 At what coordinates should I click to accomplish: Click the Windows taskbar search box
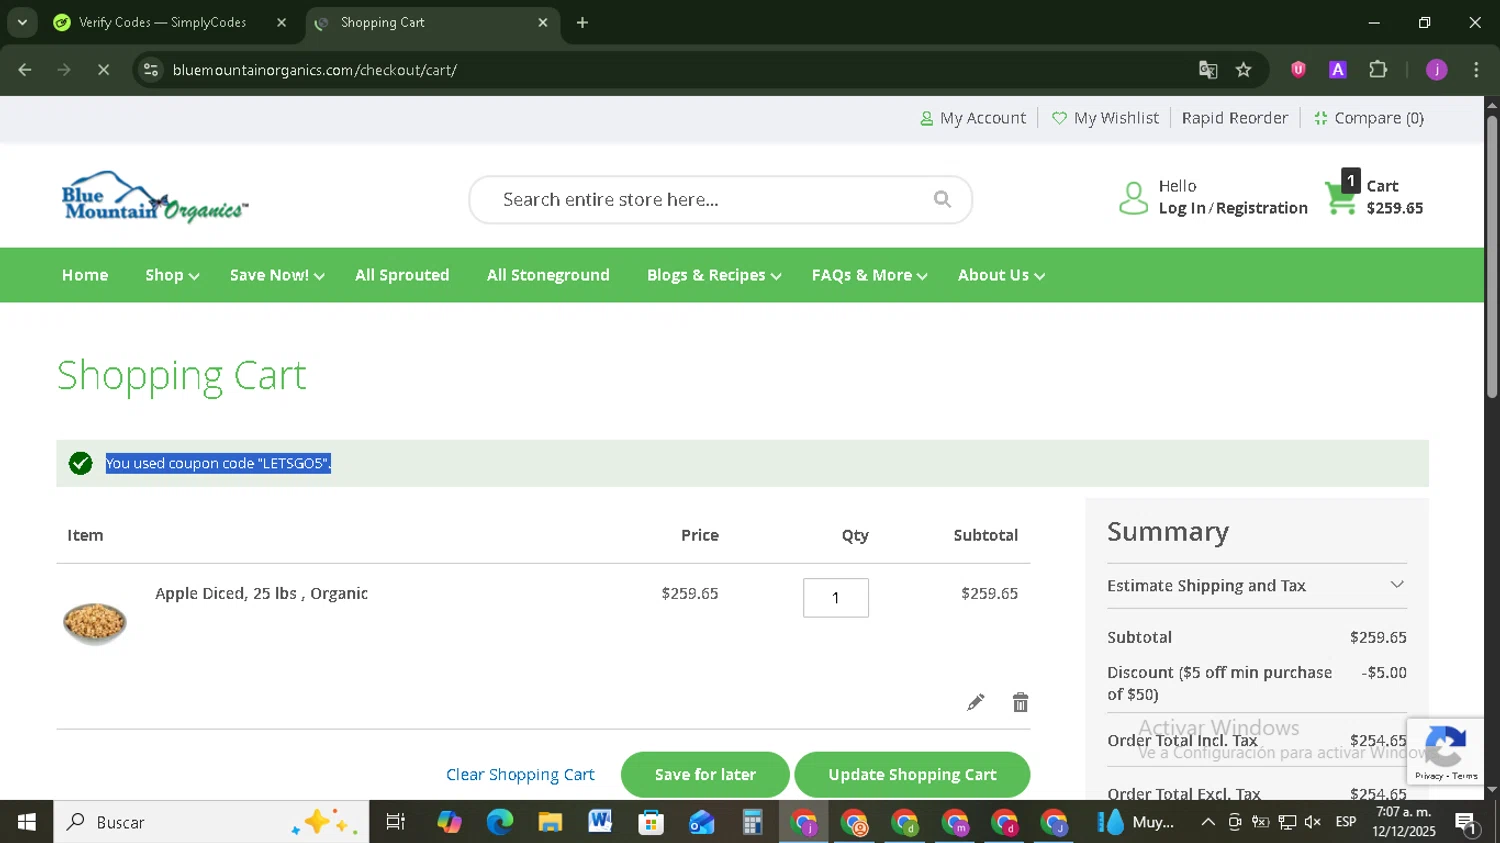[x=211, y=822]
